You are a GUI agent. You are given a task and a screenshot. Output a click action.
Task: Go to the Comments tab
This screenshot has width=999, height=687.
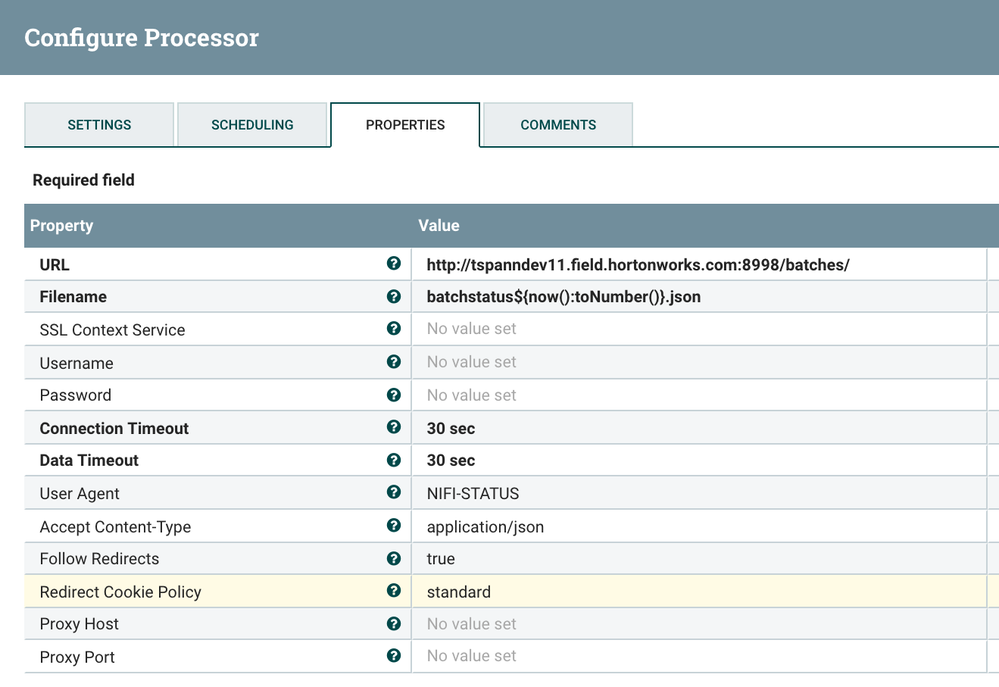pyautogui.click(x=558, y=125)
